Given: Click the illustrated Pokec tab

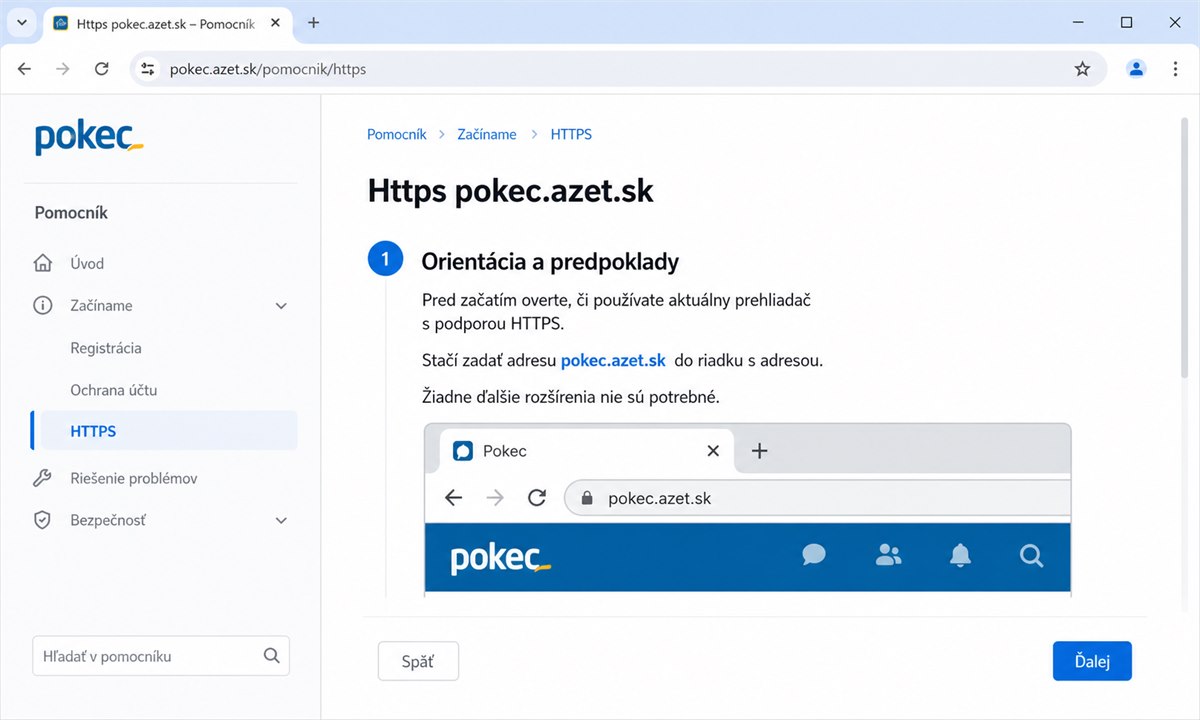Looking at the screenshot, I should (x=587, y=451).
